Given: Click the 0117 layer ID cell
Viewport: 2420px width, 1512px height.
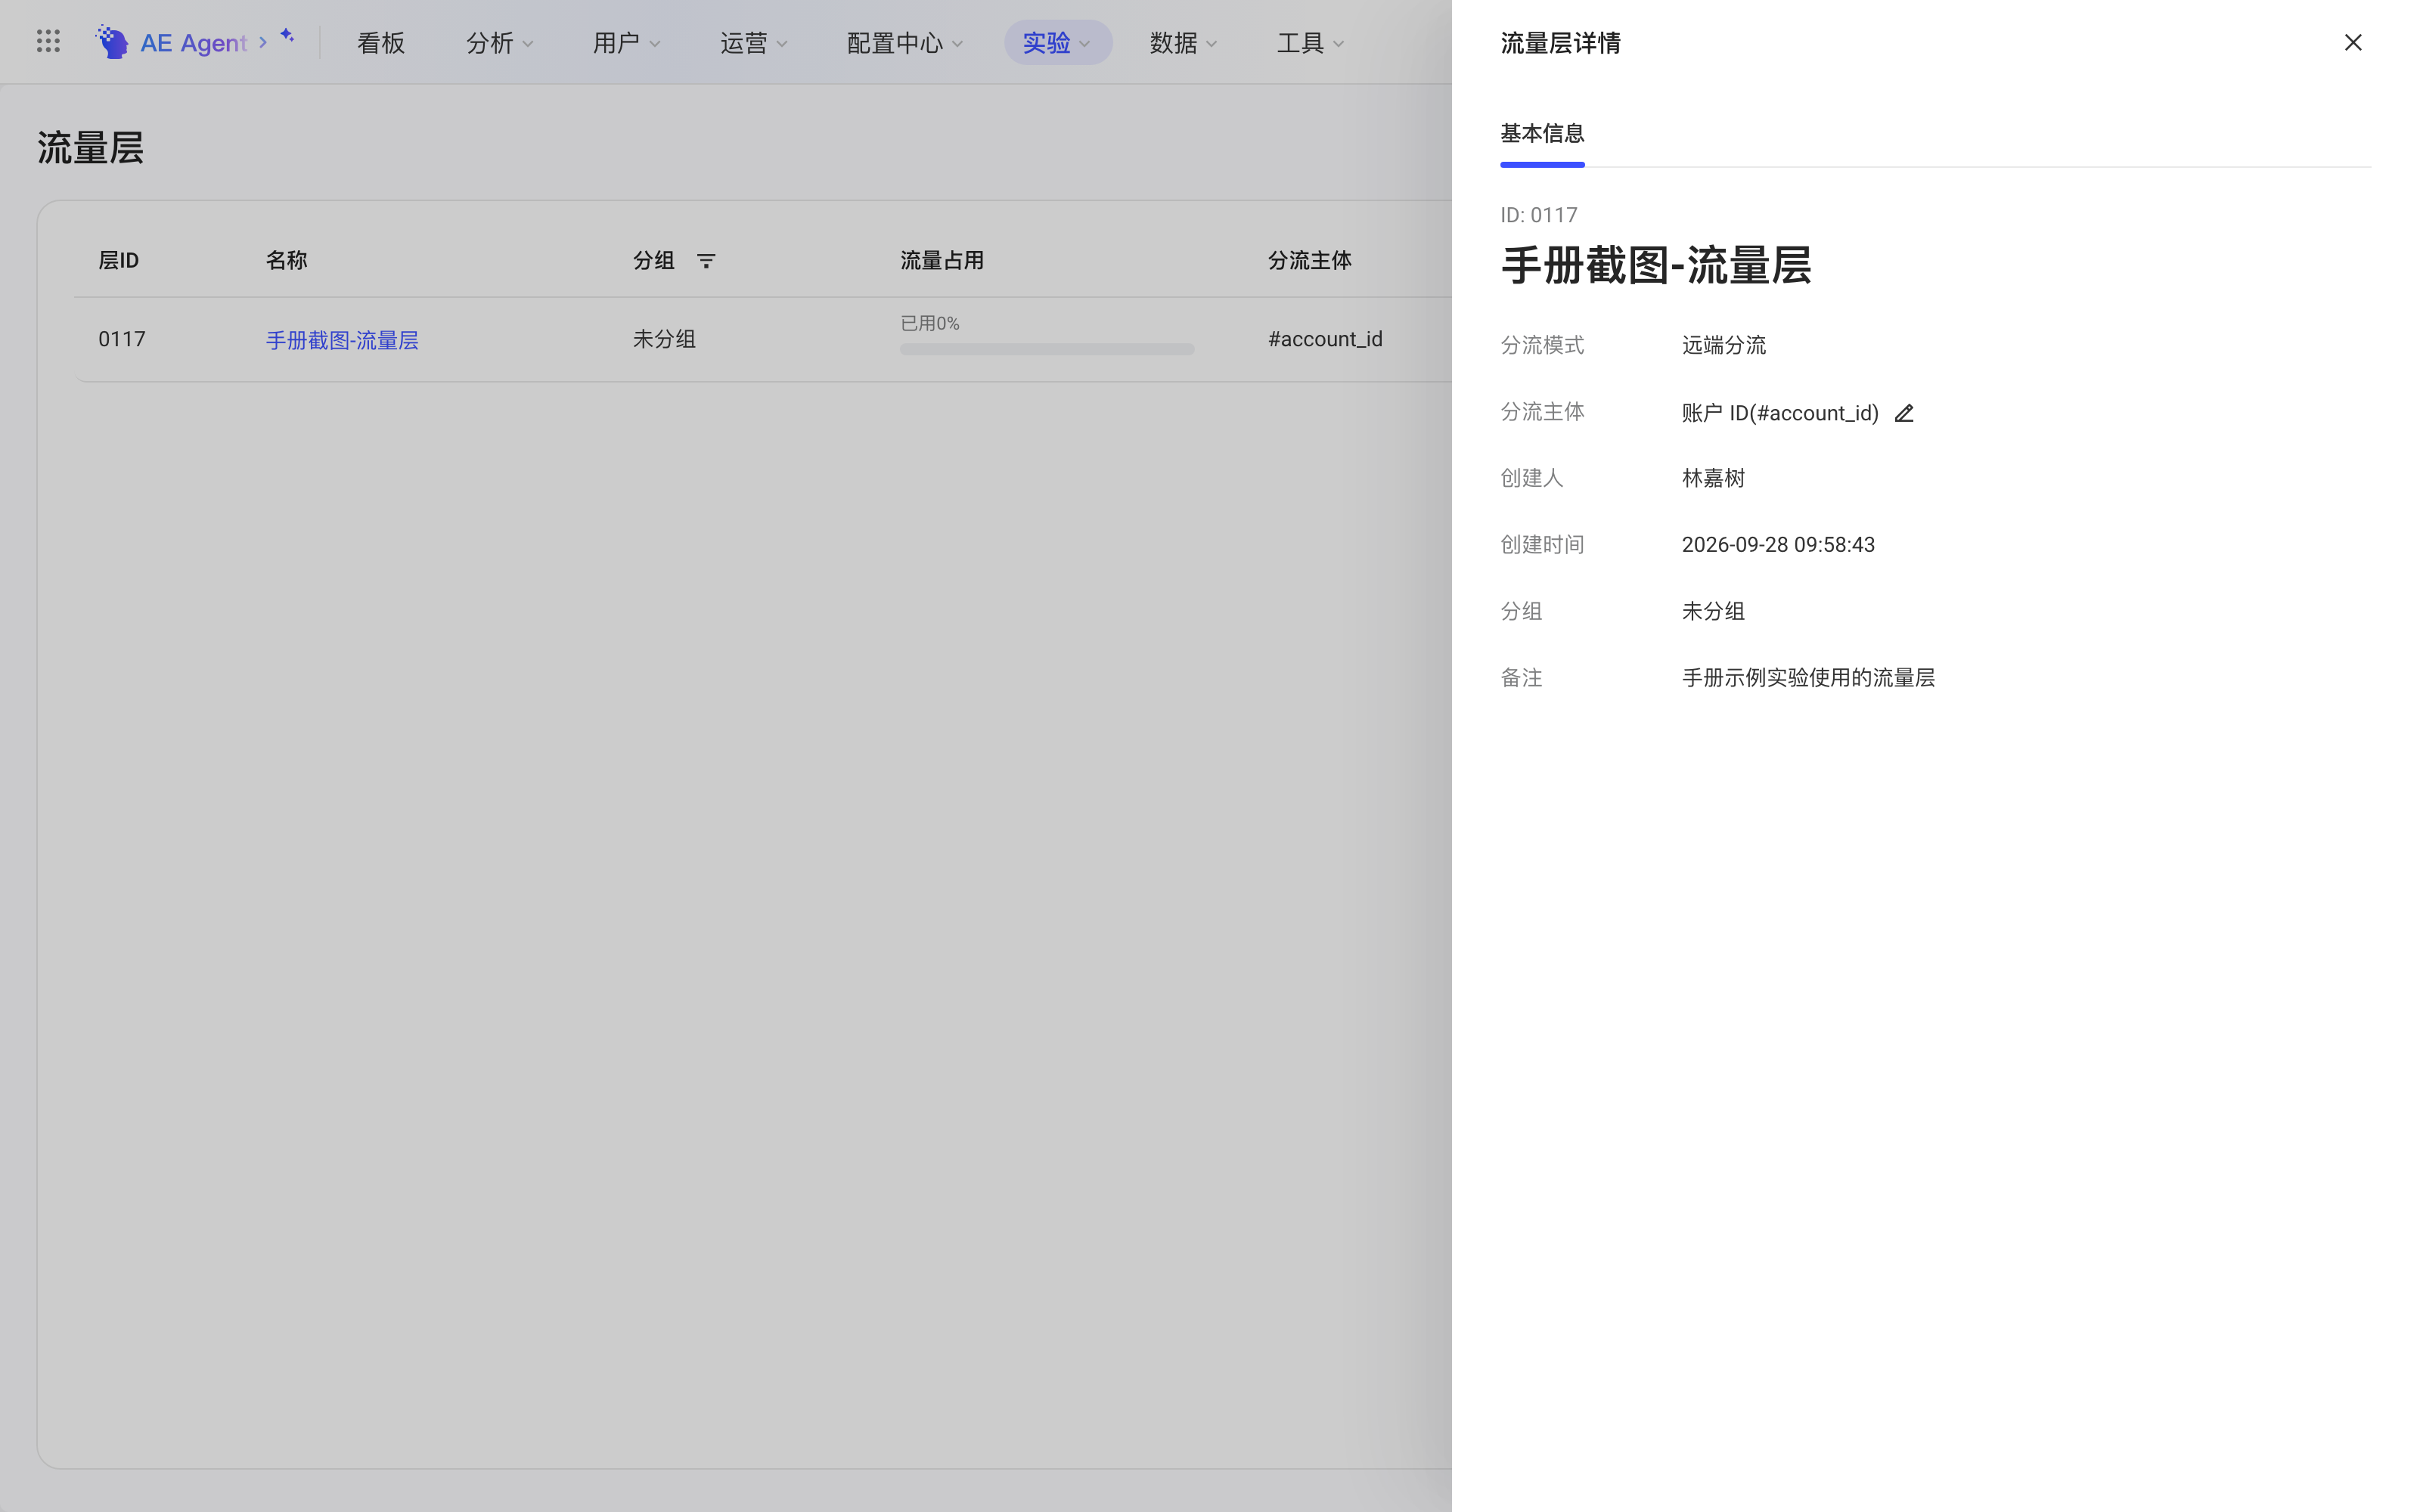Looking at the screenshot, I should [122, 340].
